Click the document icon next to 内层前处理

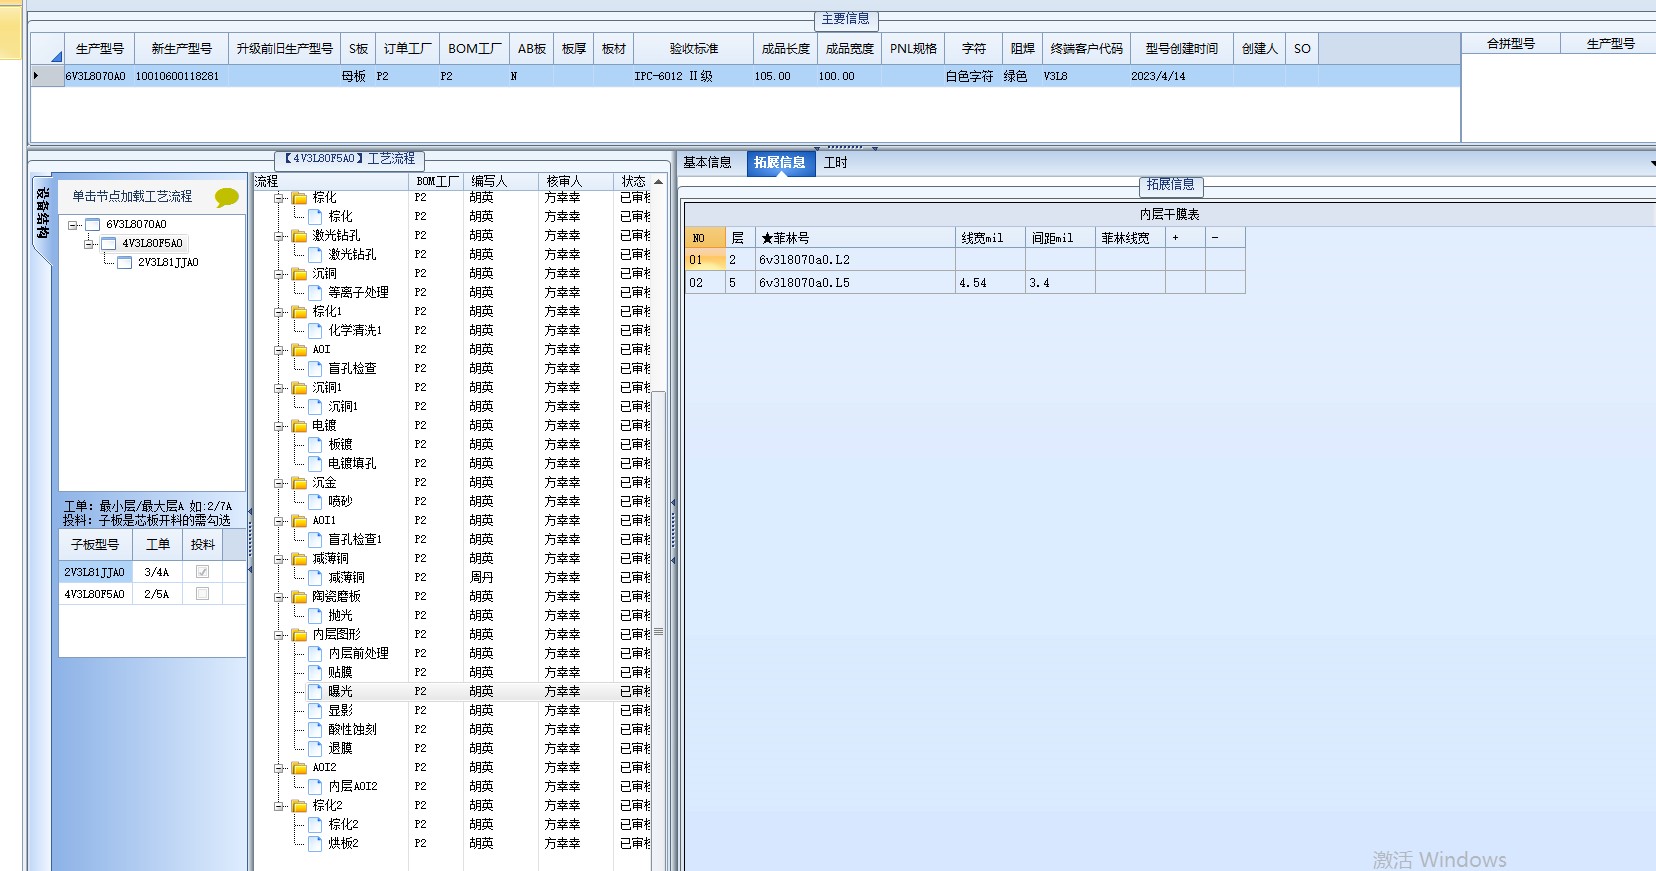point(315,654)
